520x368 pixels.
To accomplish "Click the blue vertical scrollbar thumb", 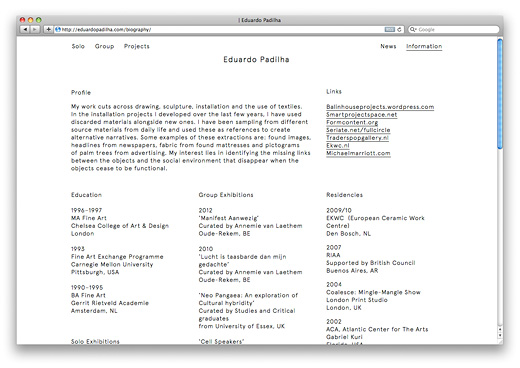I will [500, 94].
